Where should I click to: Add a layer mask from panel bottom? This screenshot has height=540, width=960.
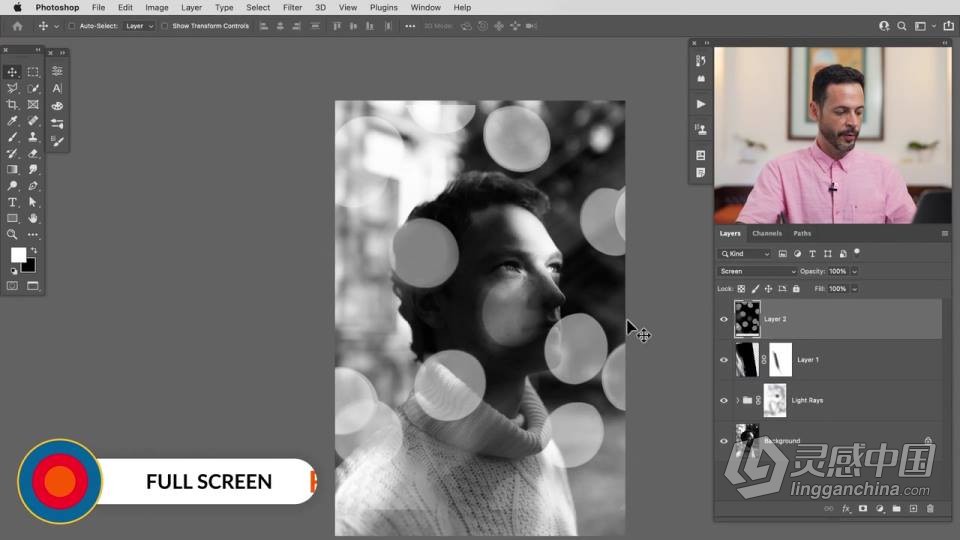click(x=863, y=509)
